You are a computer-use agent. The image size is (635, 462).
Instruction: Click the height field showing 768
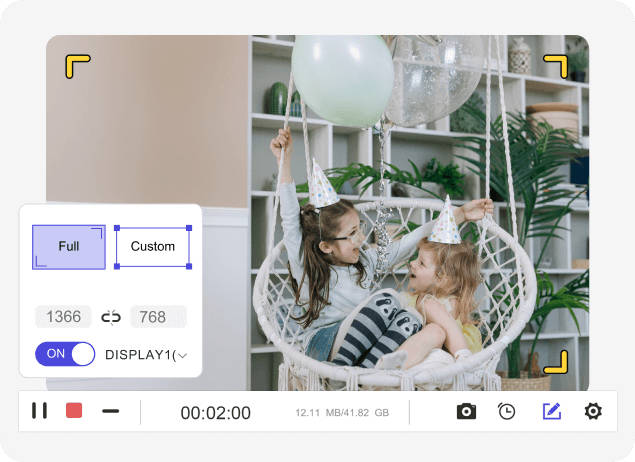(x=158, y=317)
